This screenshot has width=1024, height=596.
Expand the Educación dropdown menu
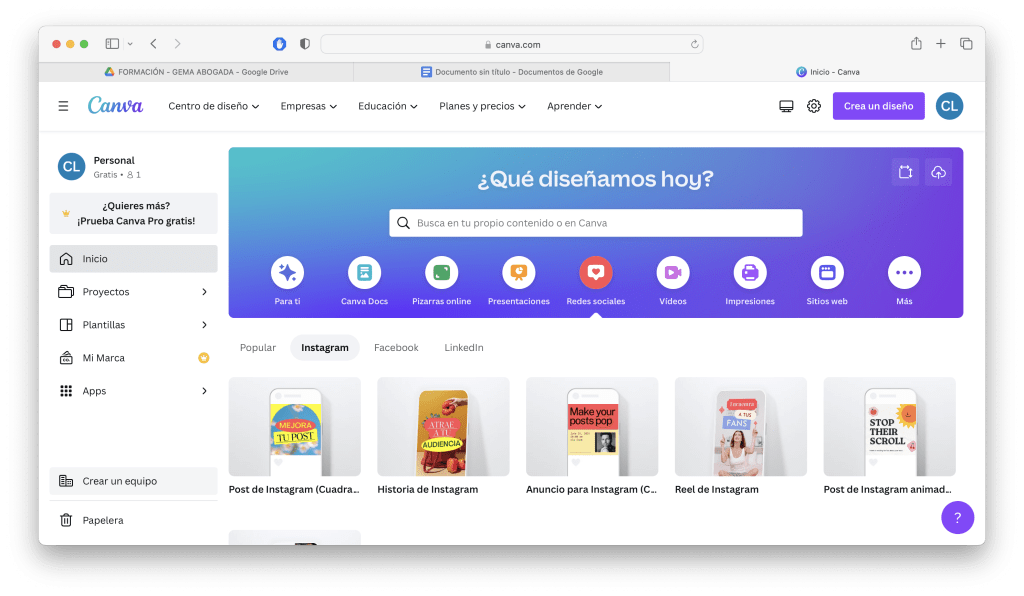coord(387,106)
